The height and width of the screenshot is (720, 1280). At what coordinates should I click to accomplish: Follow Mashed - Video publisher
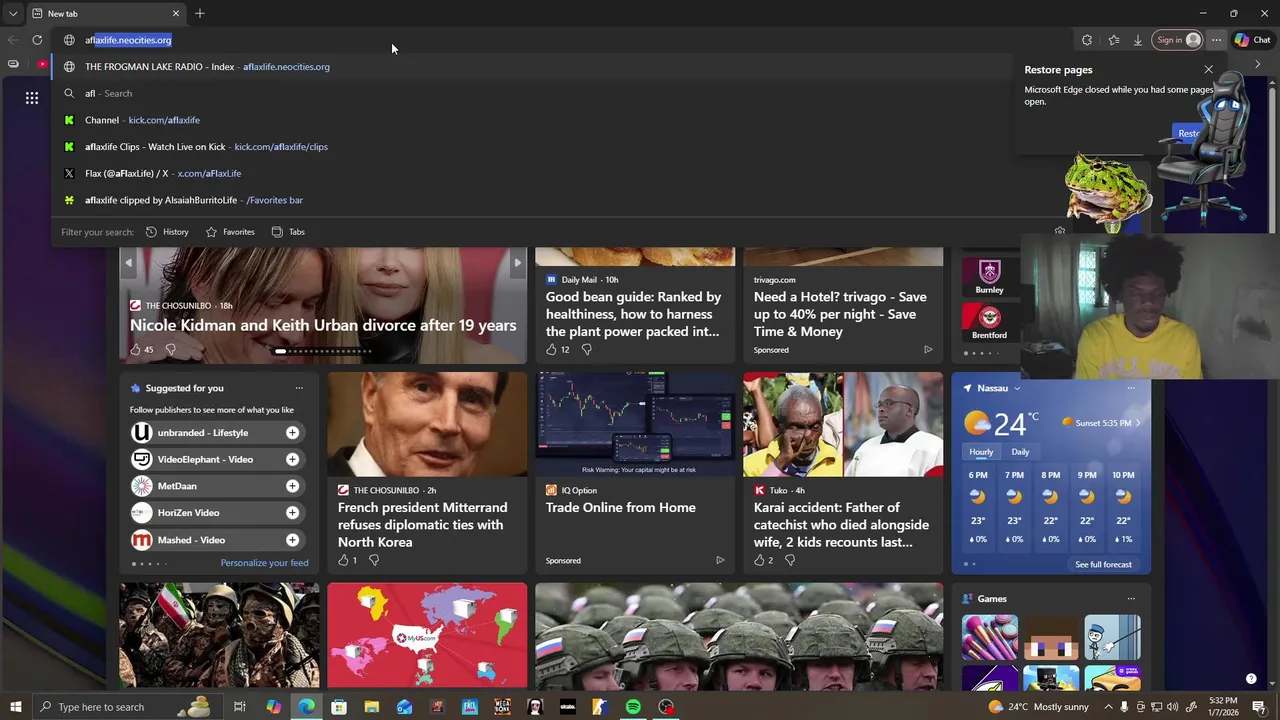[292, 540]
